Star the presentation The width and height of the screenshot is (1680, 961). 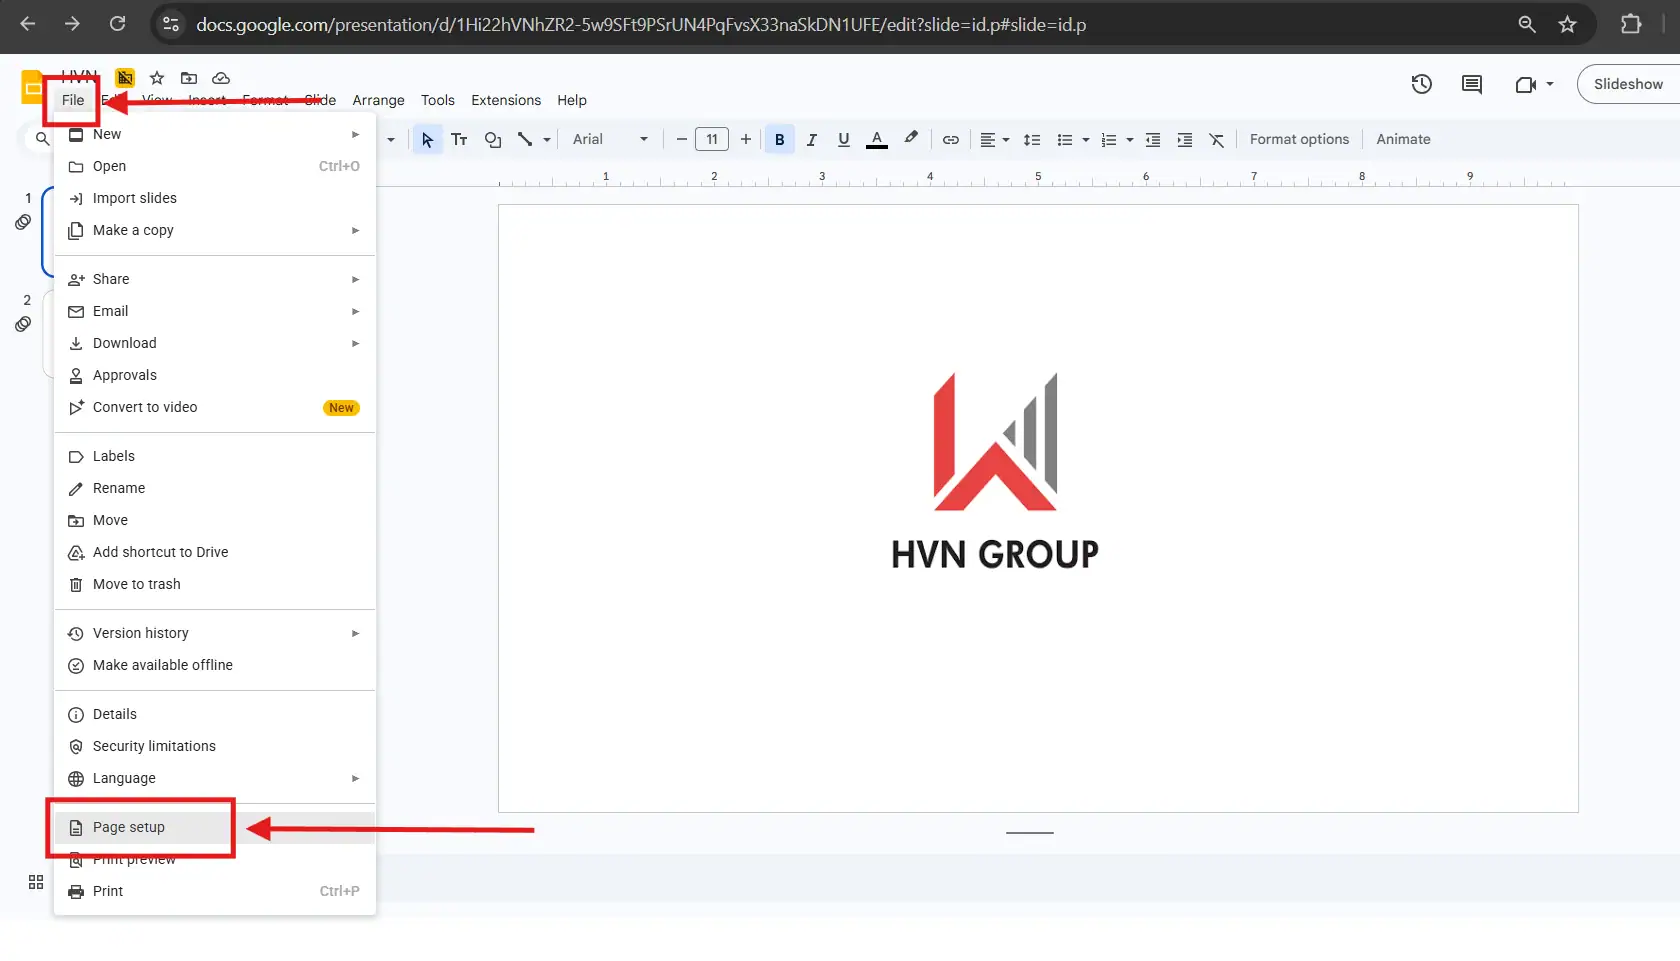click(x=157, y=78)
